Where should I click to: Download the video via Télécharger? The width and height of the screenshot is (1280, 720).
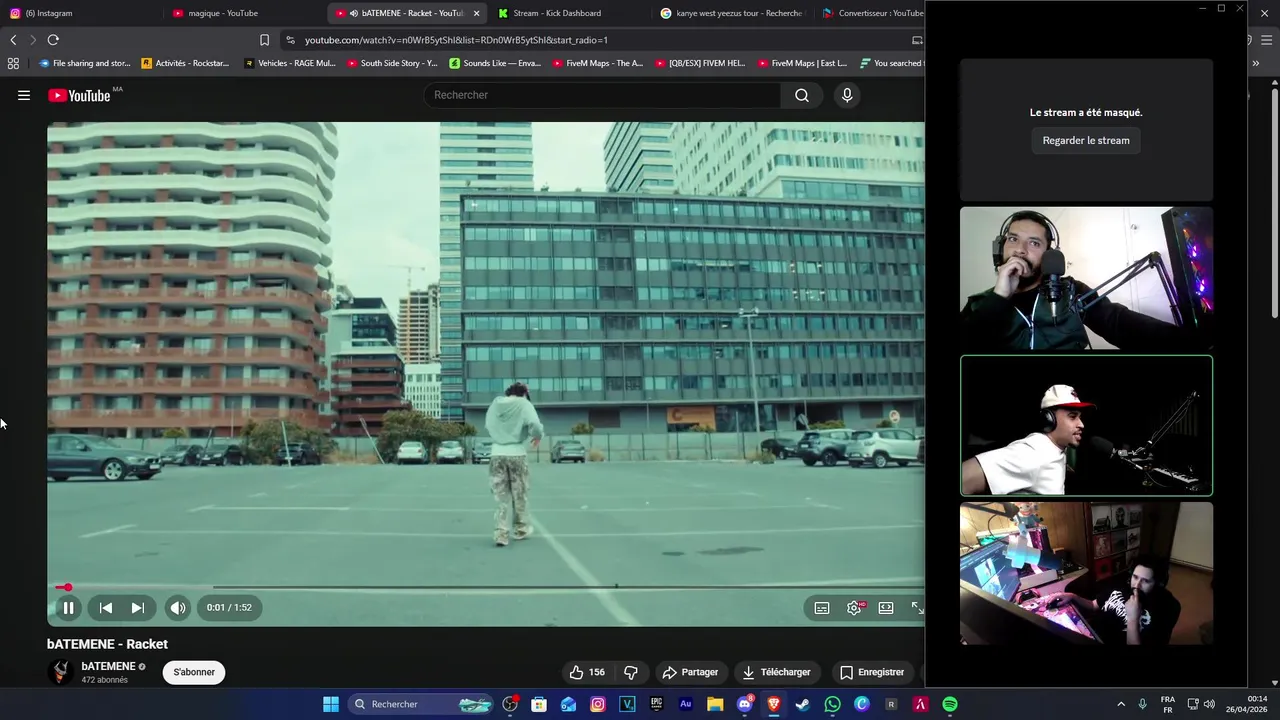coord(777,672)
